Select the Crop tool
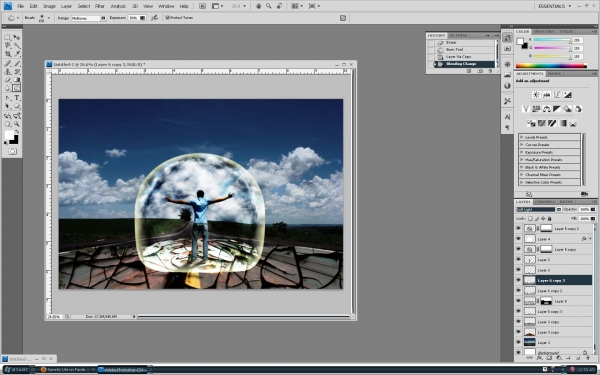This screenshot has height=375, width=600. (7, 54)
